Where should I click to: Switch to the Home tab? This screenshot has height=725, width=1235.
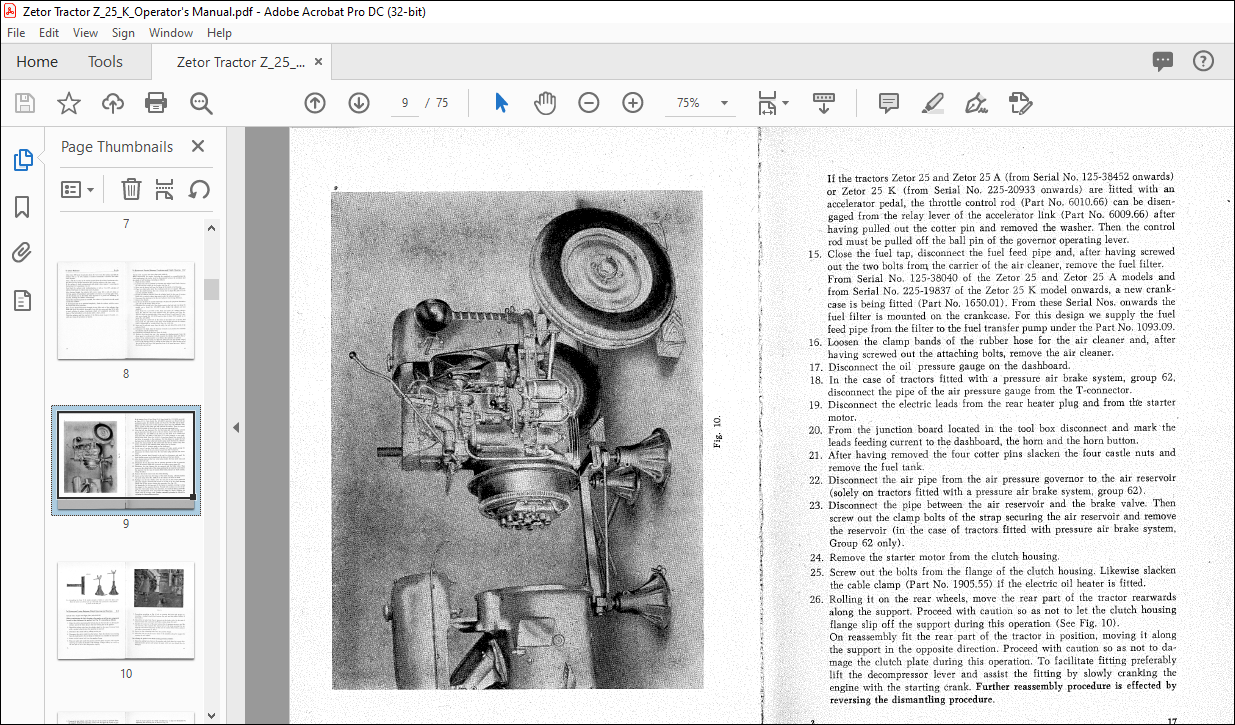(x=37, y=62)
